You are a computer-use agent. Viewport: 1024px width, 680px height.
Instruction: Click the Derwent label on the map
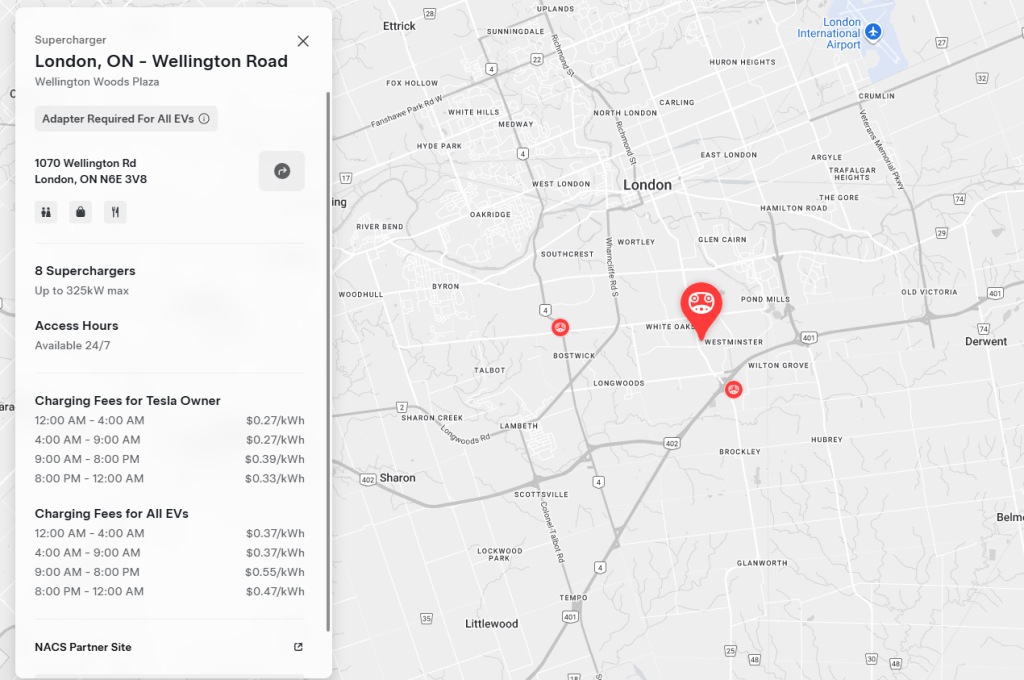pos(986,341)
